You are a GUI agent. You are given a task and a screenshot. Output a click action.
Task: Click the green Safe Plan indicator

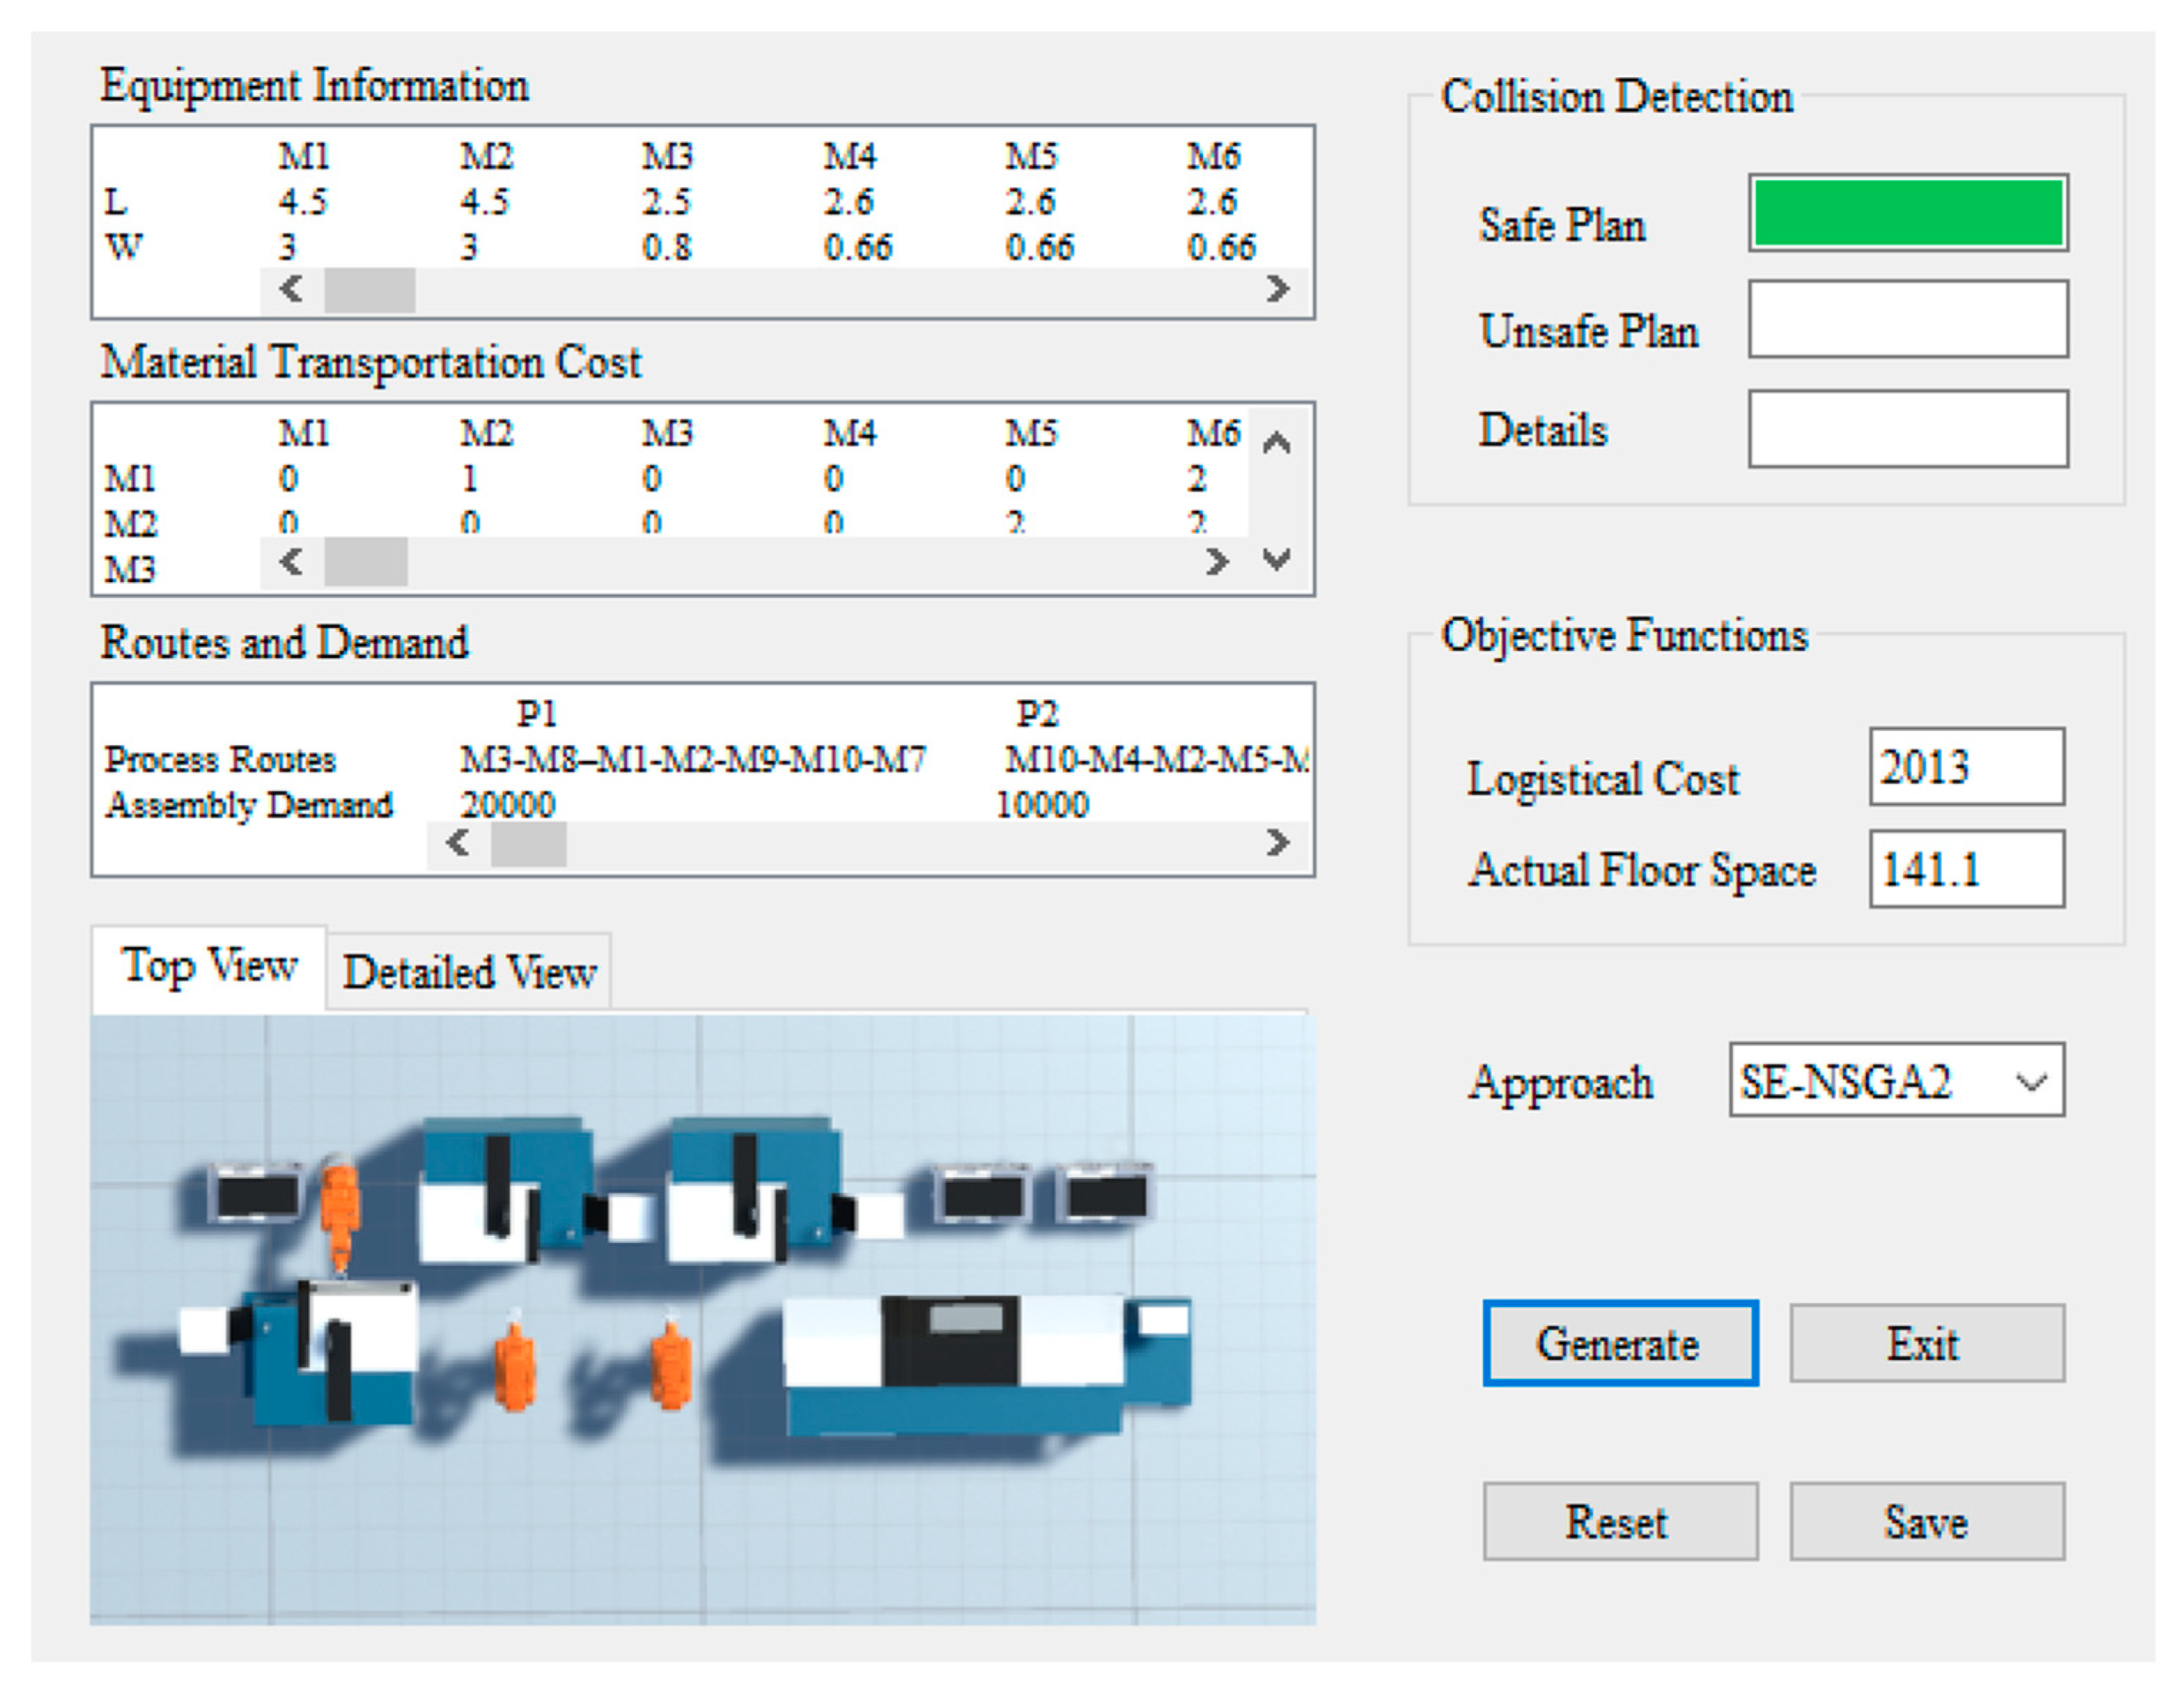point(1908,213)
